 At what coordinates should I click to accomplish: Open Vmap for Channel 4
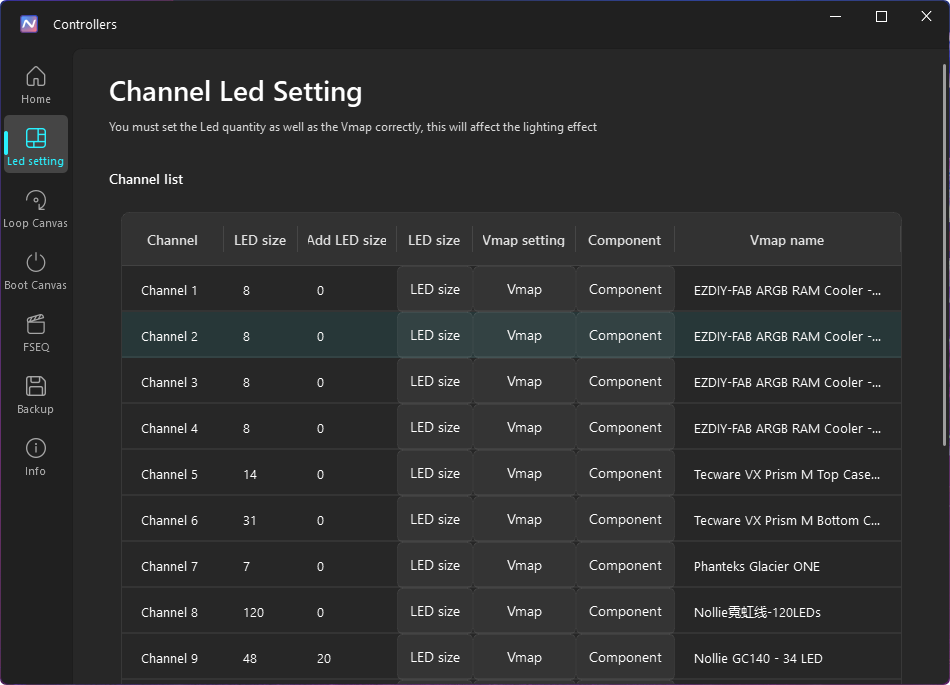[524, 428]
